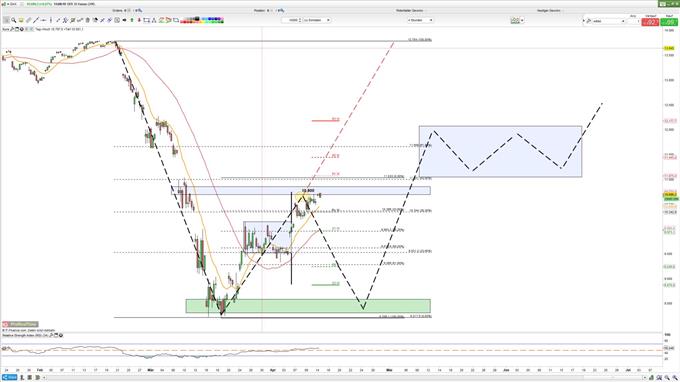Click the red down-arrow marker tool
680x382 pixels.
click(139, 20)
